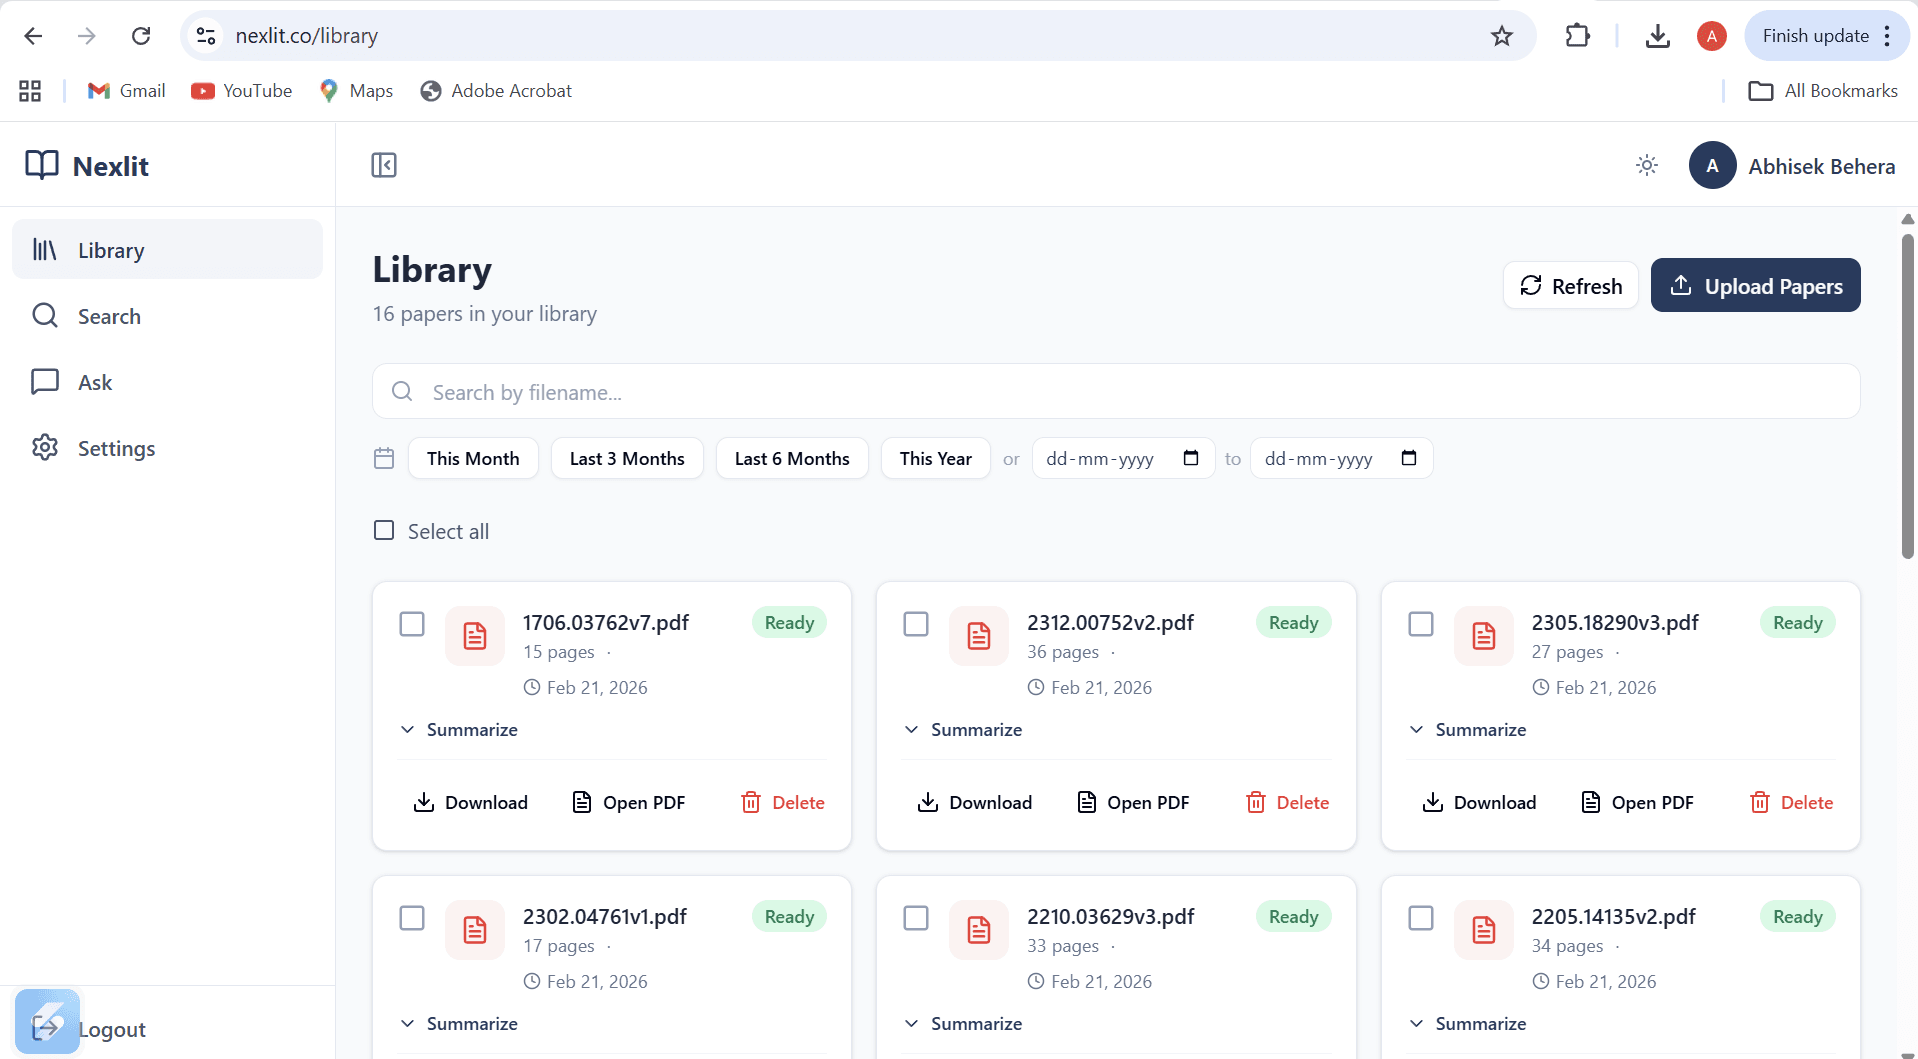Click the Last 6 Months filter
Image resolution: width=1918 pixels, height=1059 pixels.
(x=791, y=458)
